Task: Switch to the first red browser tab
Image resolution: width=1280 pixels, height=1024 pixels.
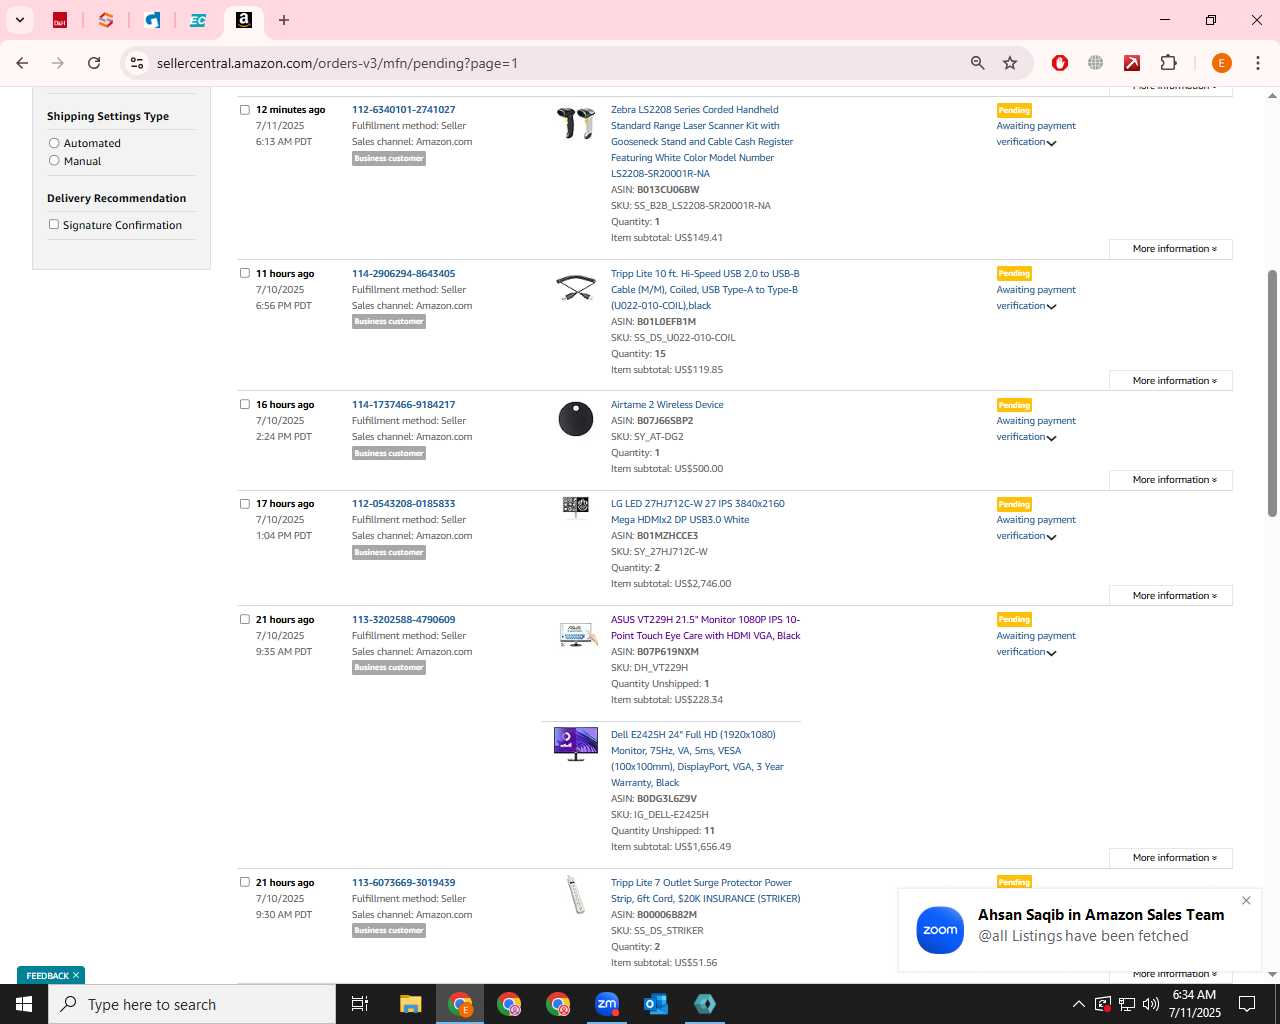Action: pyautogui.click(x=60, y=20)
